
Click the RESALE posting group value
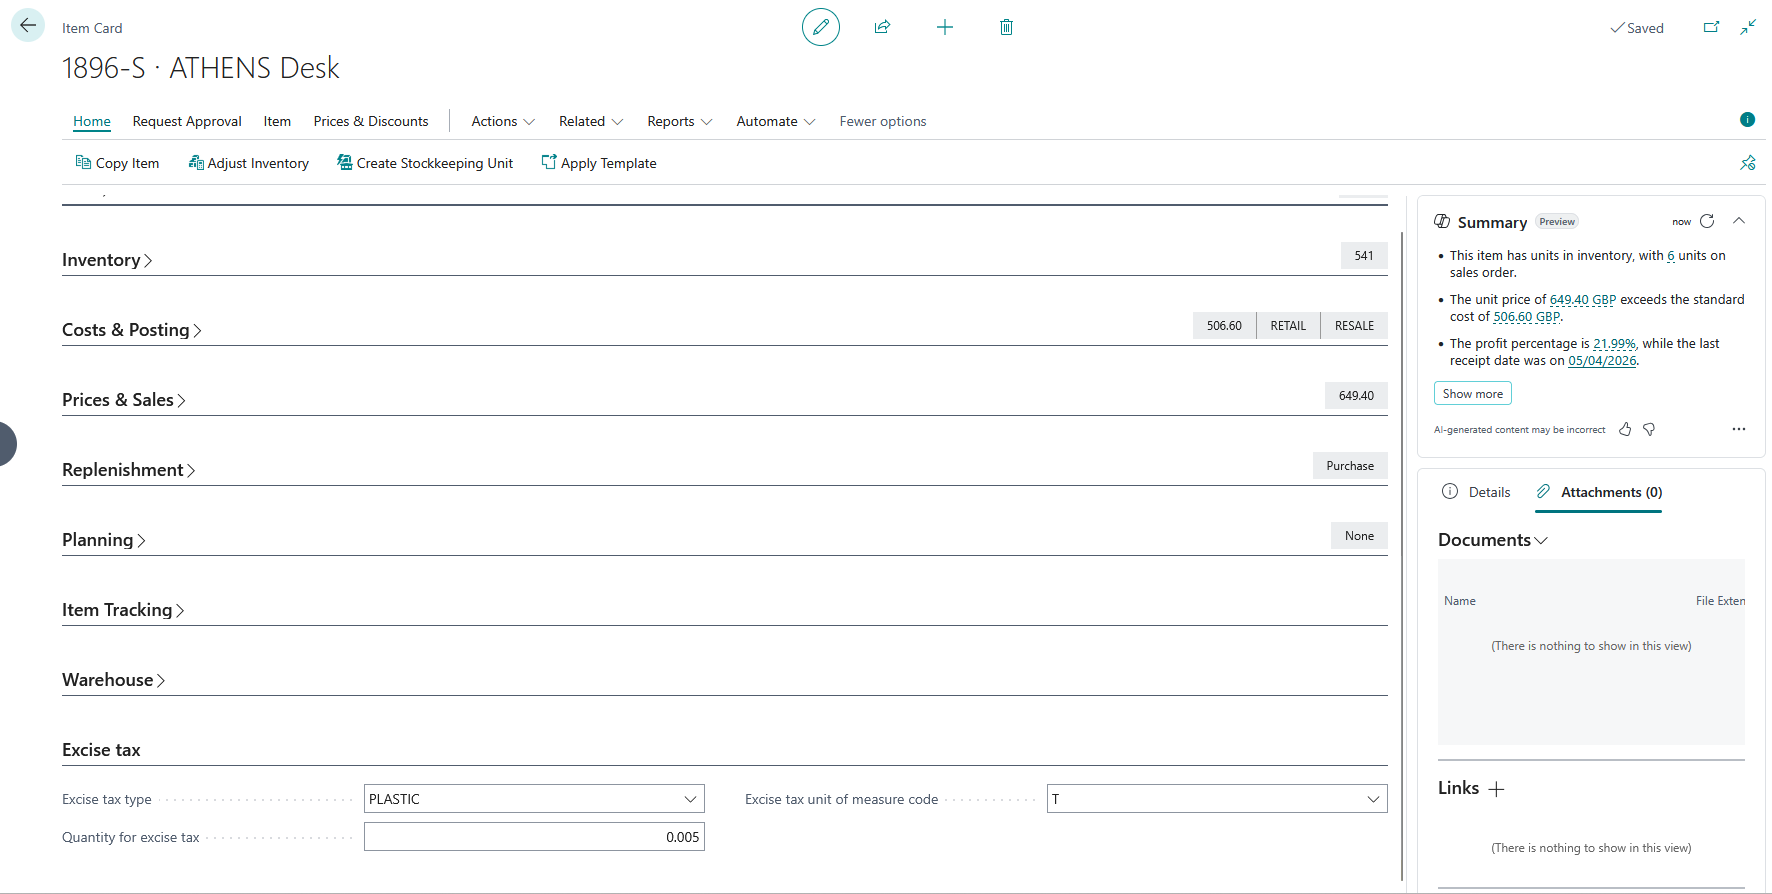[x=1354, y=326]
